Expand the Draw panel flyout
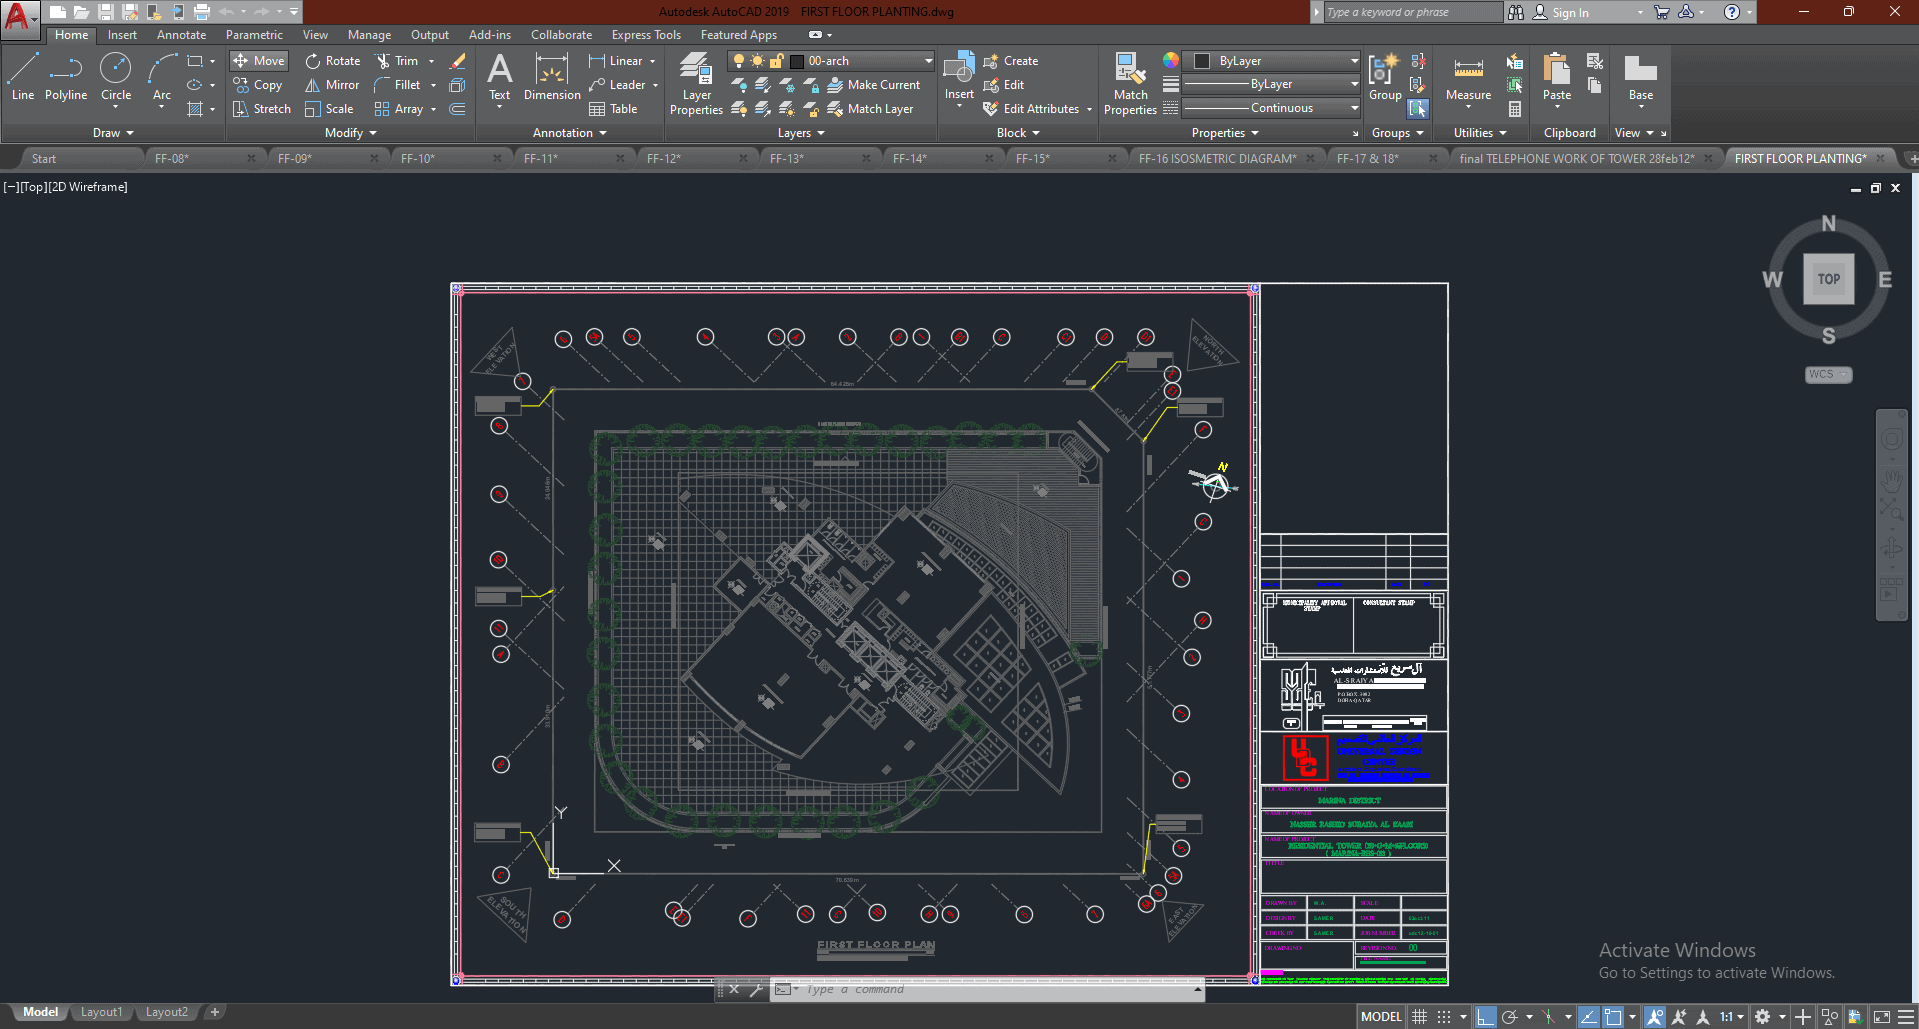 113,133
